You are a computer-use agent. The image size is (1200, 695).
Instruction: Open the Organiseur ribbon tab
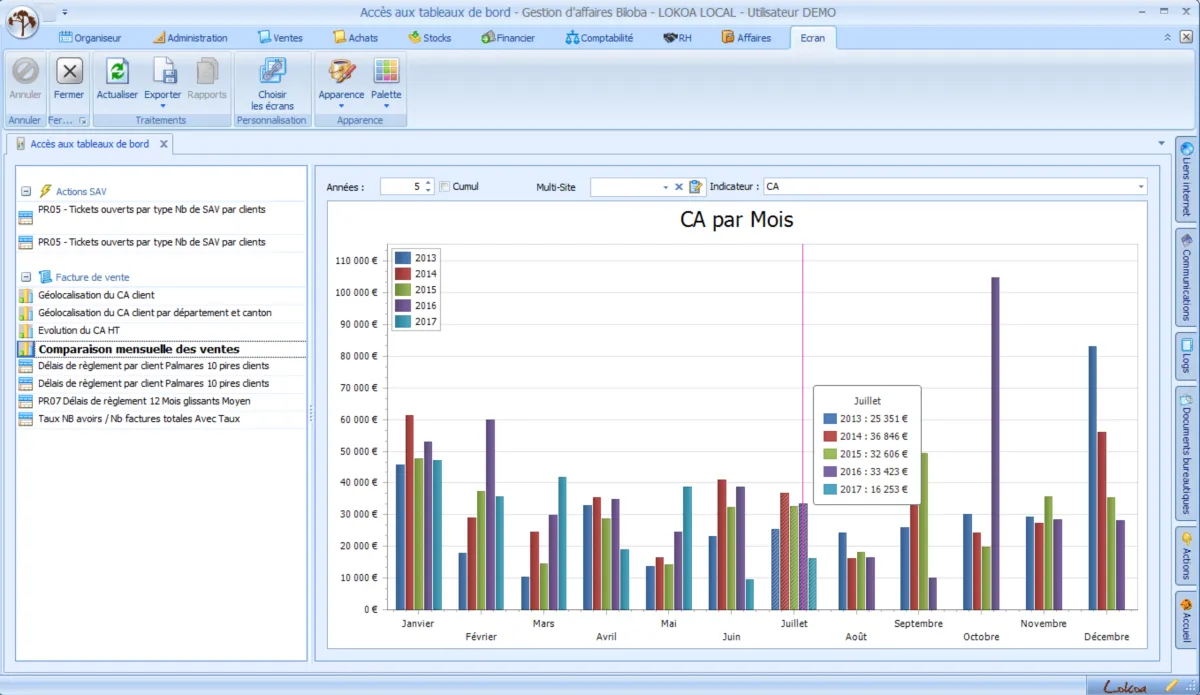pos(90,38)
